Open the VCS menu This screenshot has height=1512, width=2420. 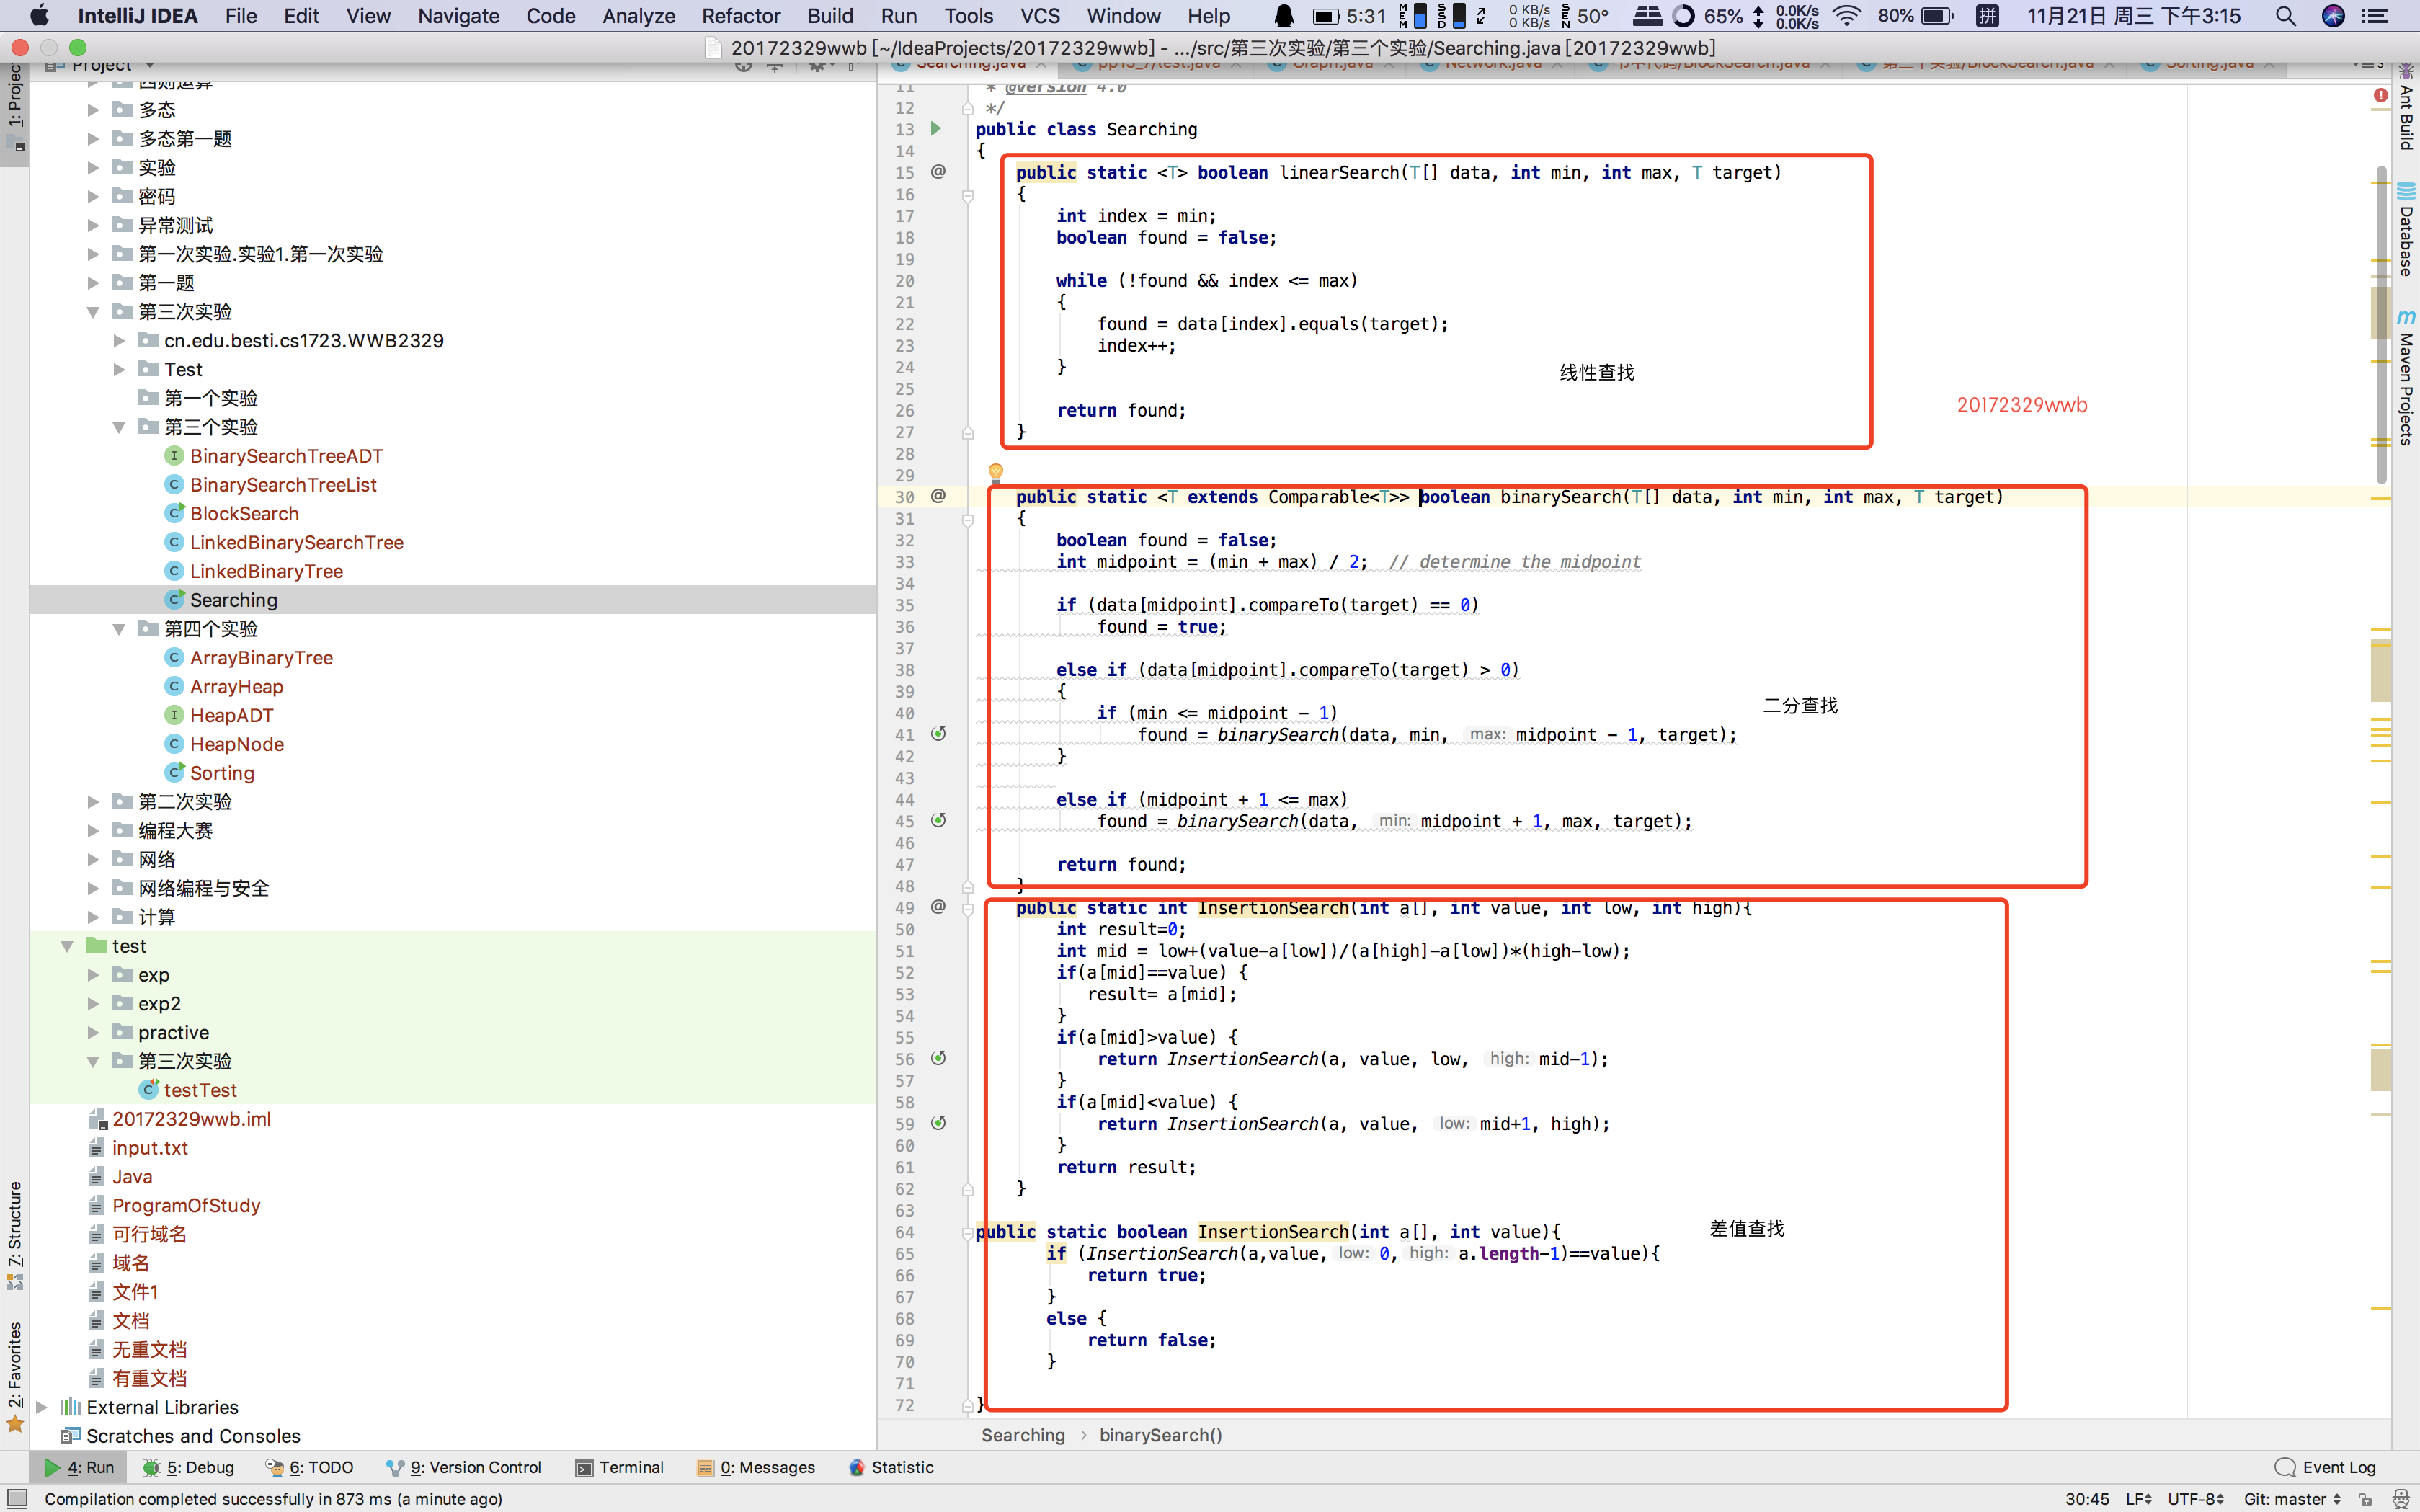(x=1040, y=16)
